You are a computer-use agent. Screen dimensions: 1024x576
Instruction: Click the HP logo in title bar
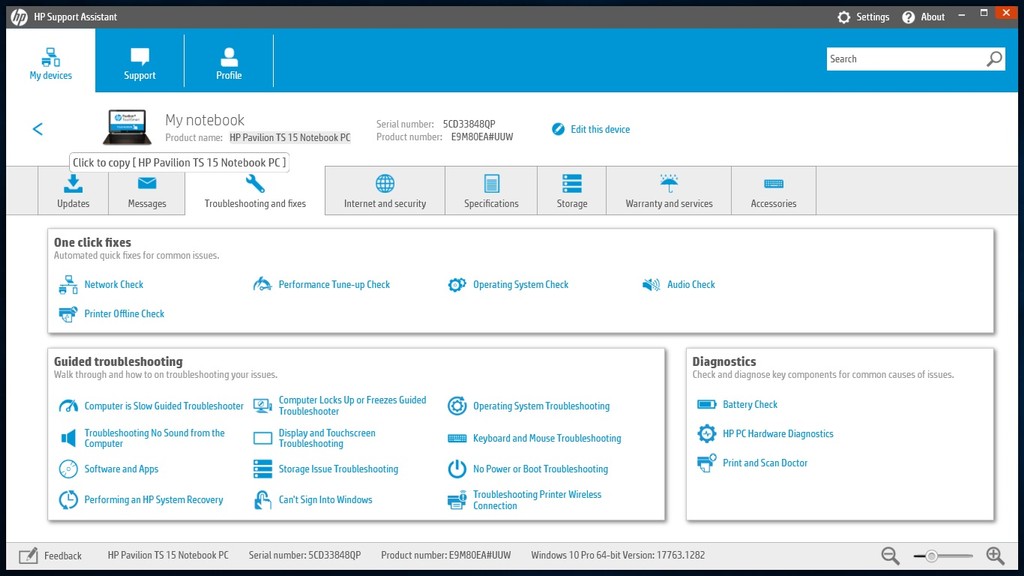coord(19,17)
